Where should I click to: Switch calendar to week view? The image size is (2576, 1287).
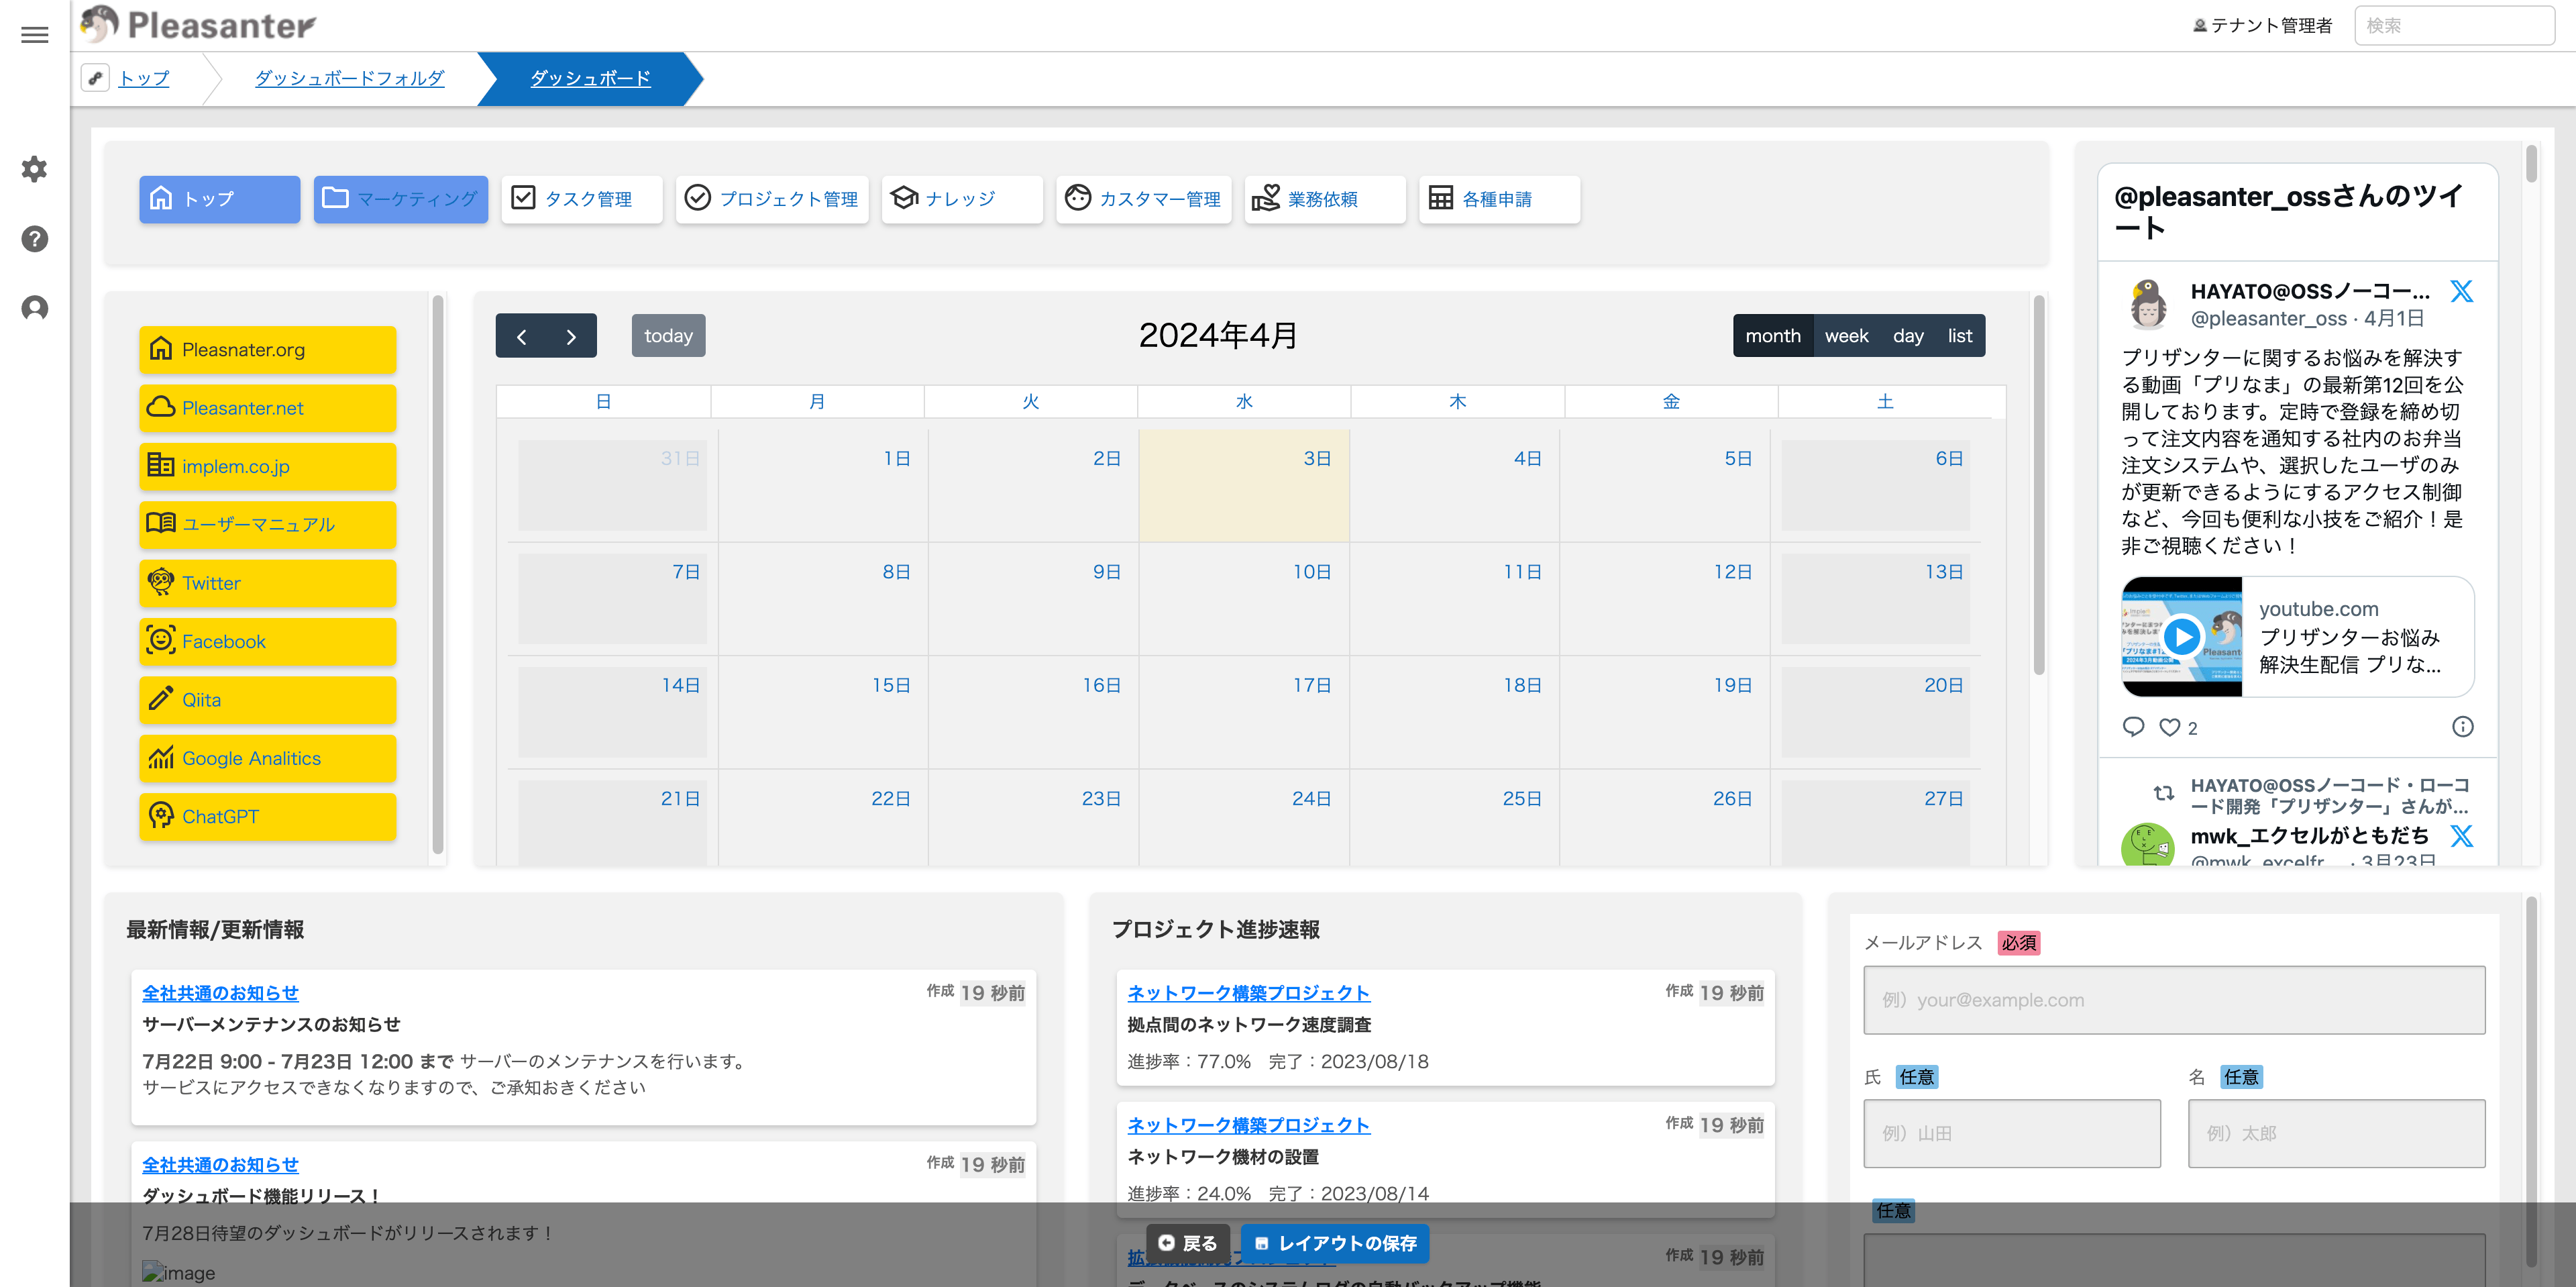[1846, 335]
